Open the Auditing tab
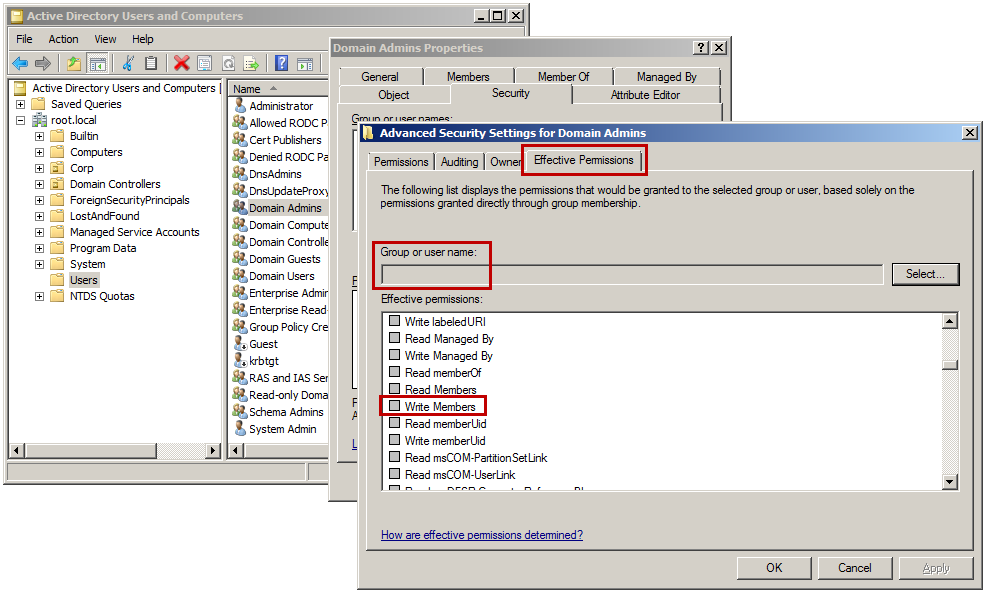Screen dimensions: 988x597 (459, 161)
